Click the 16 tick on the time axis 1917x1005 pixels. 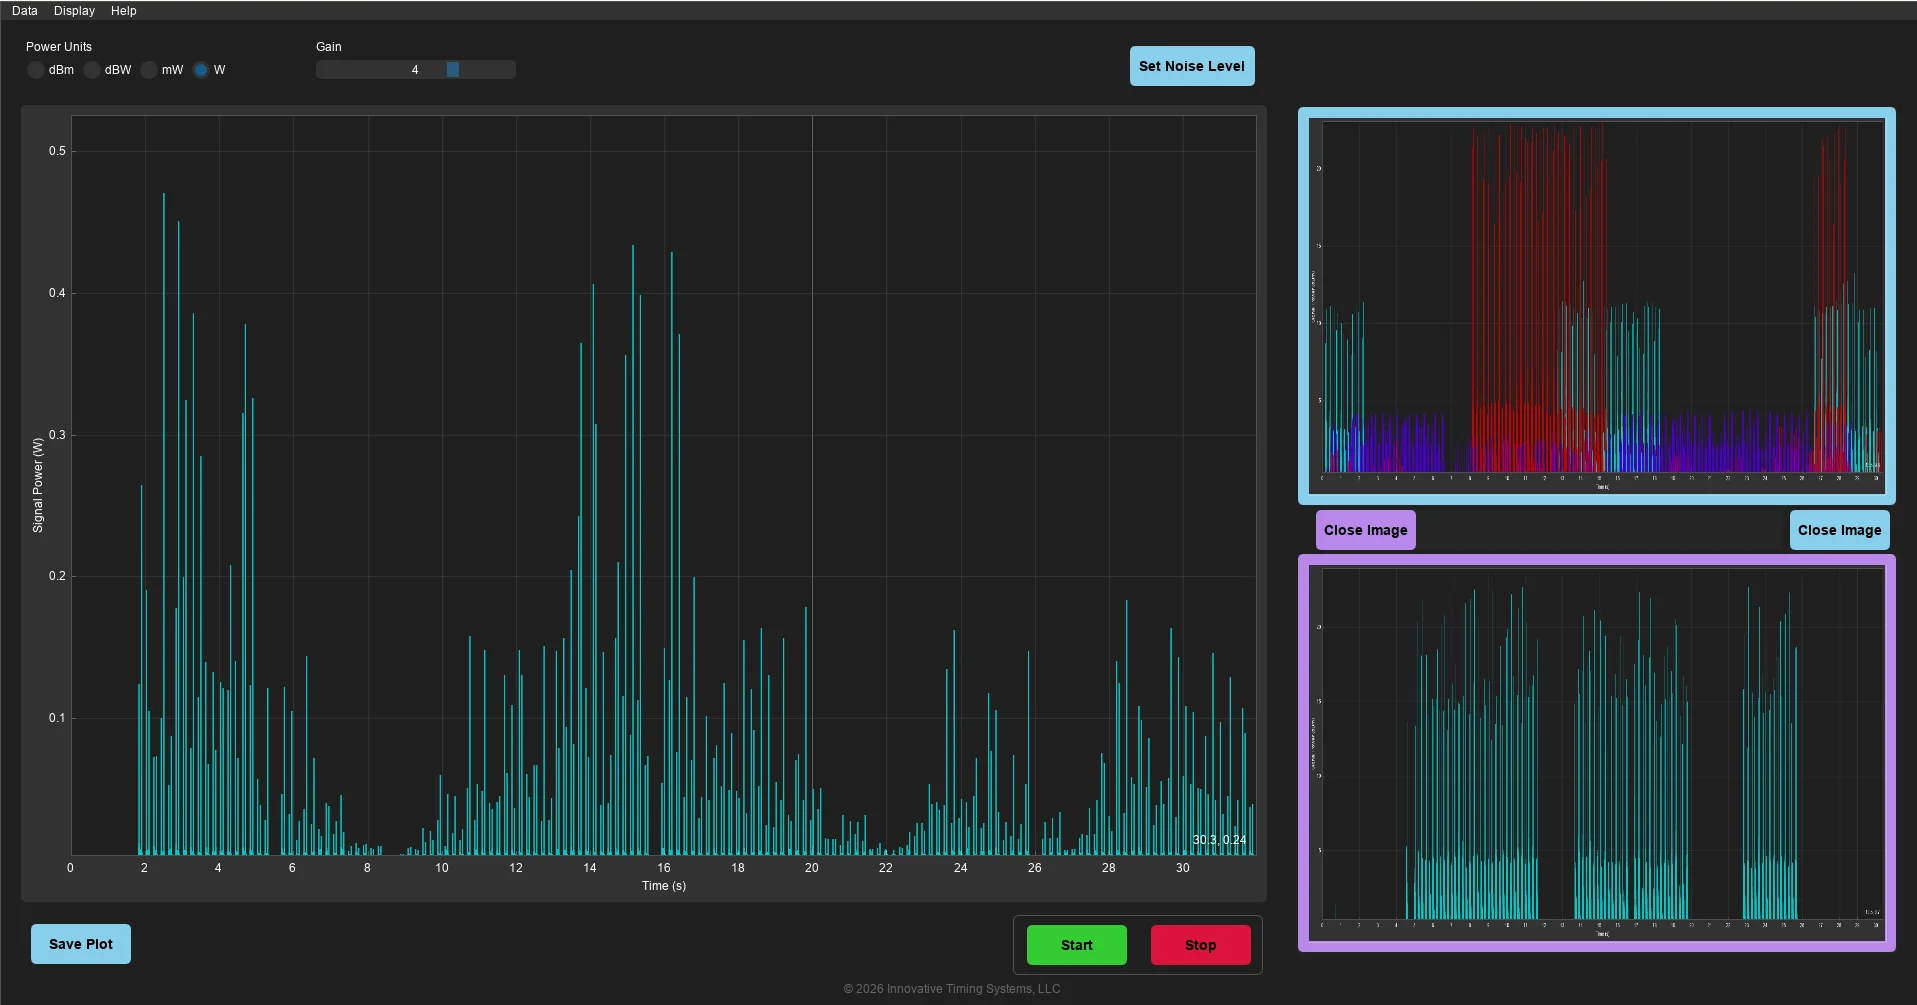664,868
